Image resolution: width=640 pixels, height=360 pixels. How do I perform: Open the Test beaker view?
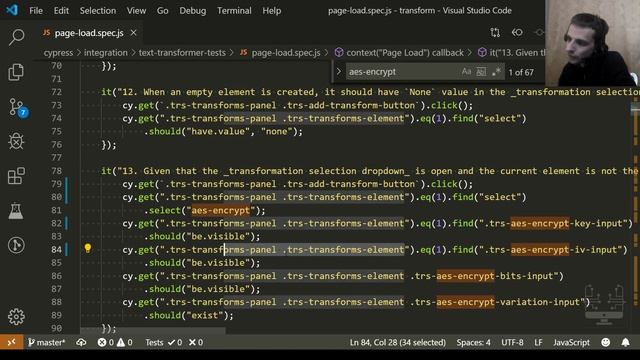[x=16, y=211]
